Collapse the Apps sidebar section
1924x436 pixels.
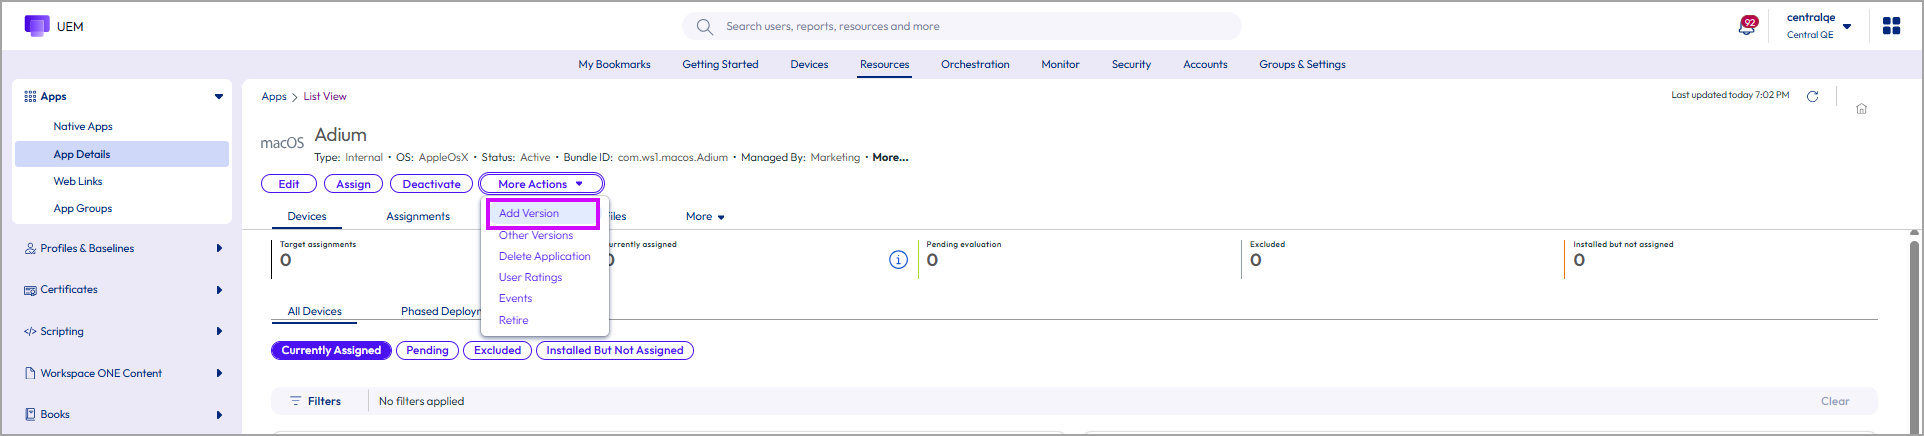(218, 96)
